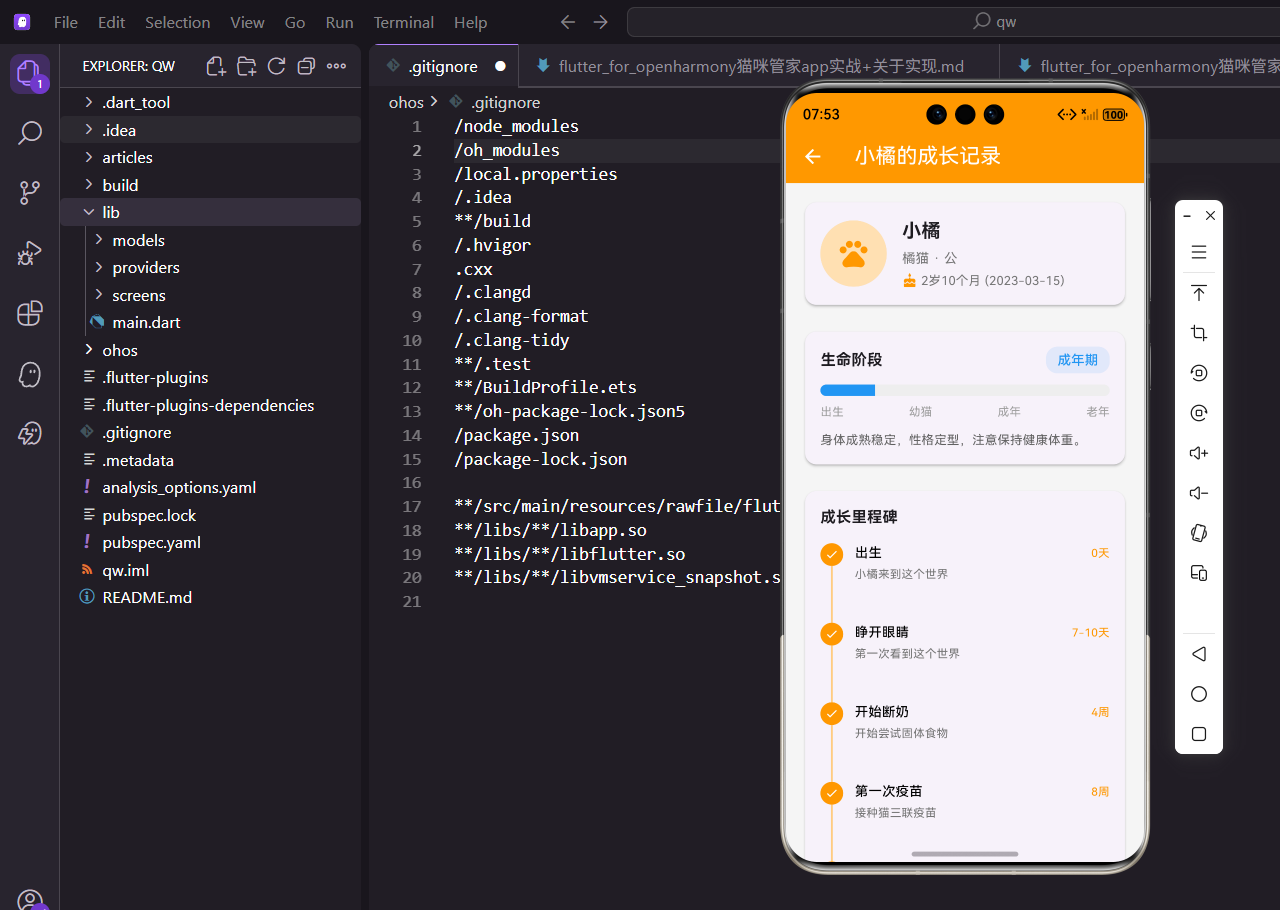Open the Edit menu
This screenshot has width=1280, height=910.
click(x=112, y=22)
